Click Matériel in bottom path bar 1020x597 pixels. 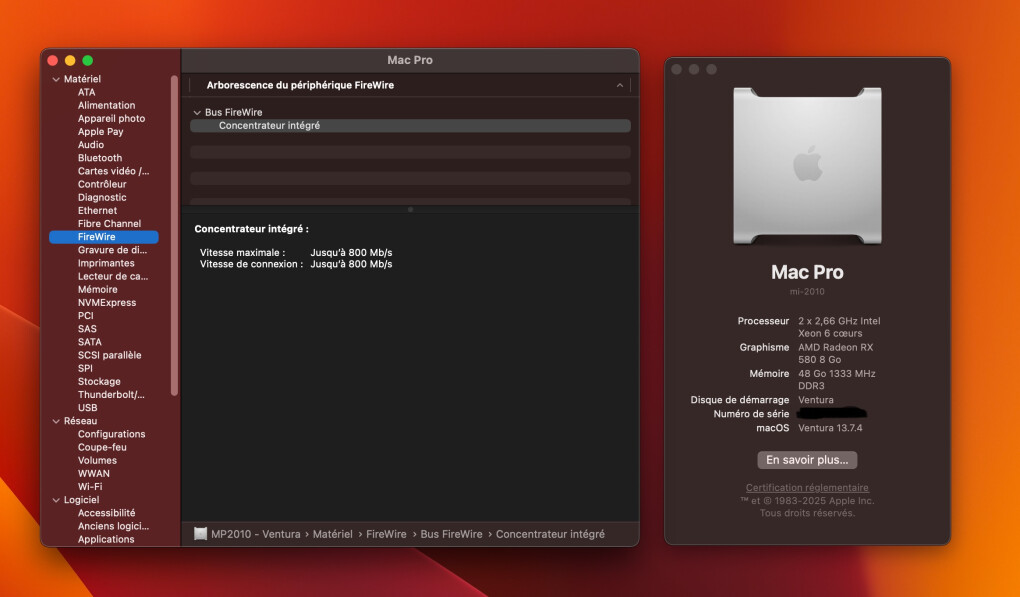click(x=332, y=534)
